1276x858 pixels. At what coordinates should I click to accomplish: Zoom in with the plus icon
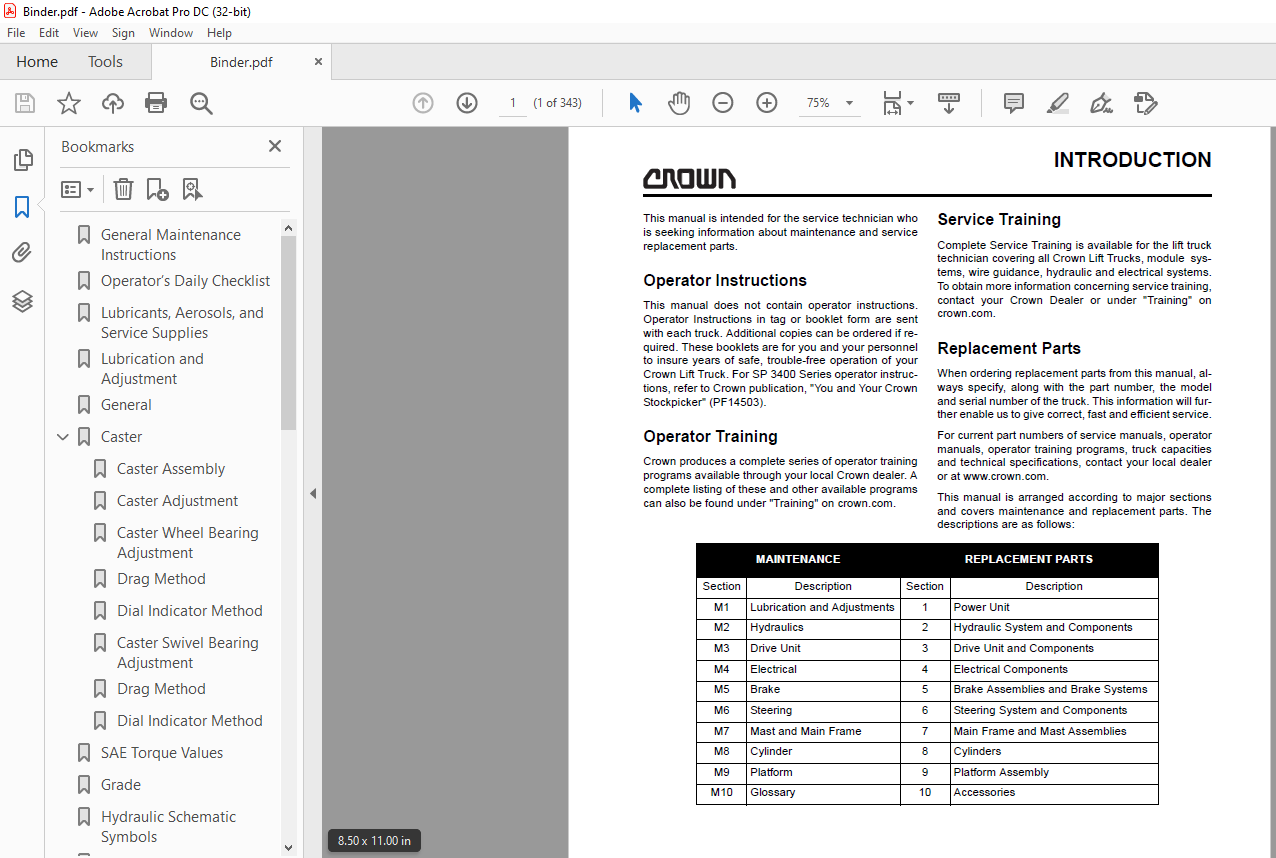(x=767, y=103)
